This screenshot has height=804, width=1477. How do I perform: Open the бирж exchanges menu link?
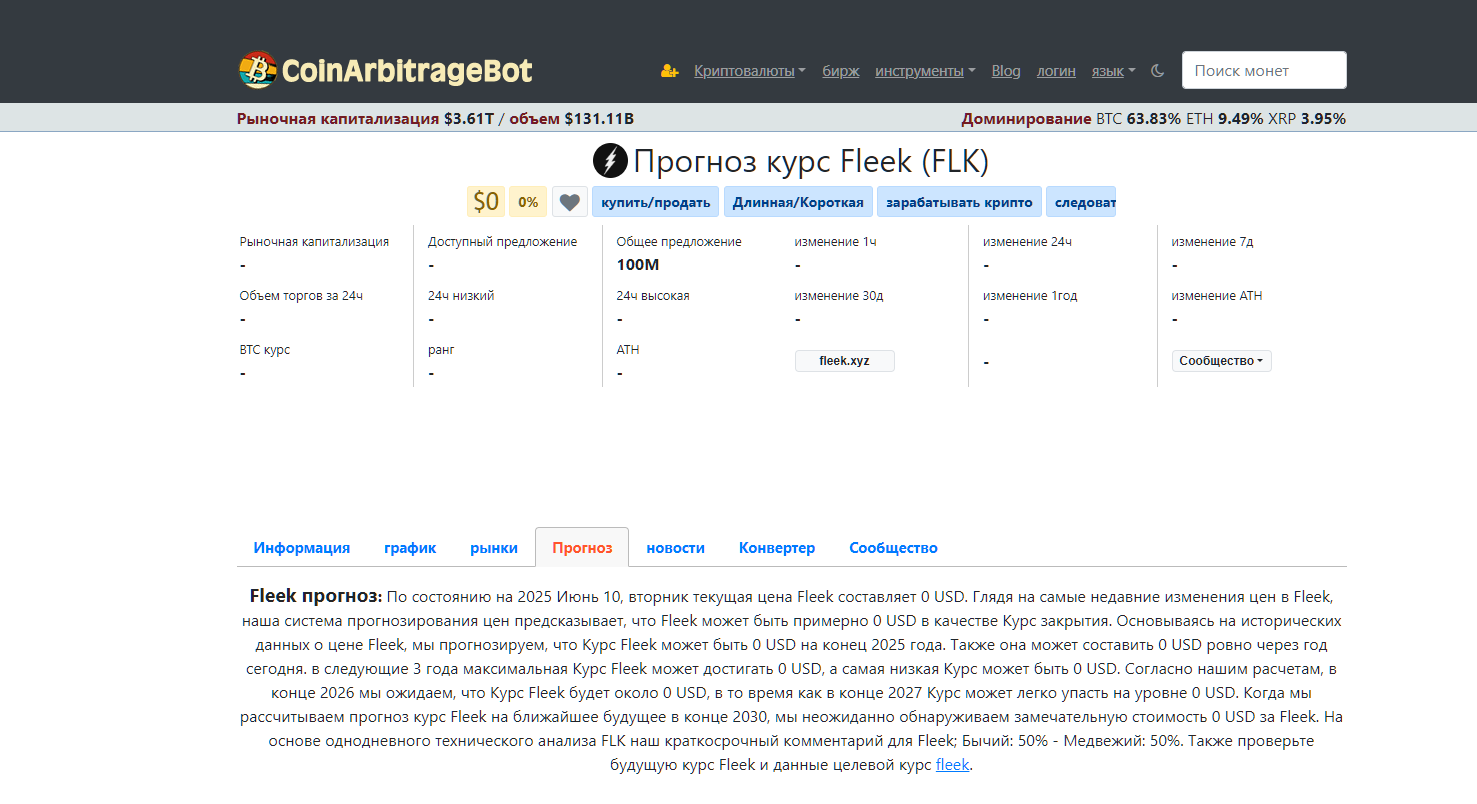tap(840, 71)
